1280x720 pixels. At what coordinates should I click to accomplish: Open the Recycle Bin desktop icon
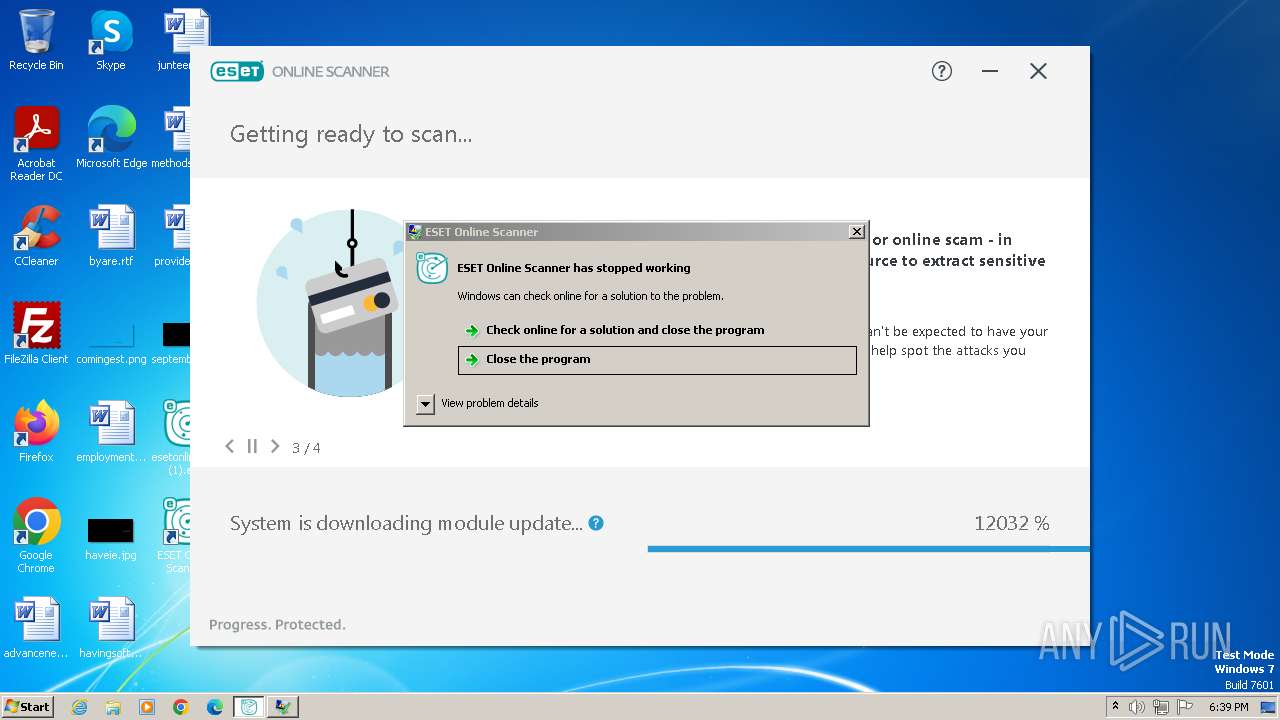[x=36, y=40]
